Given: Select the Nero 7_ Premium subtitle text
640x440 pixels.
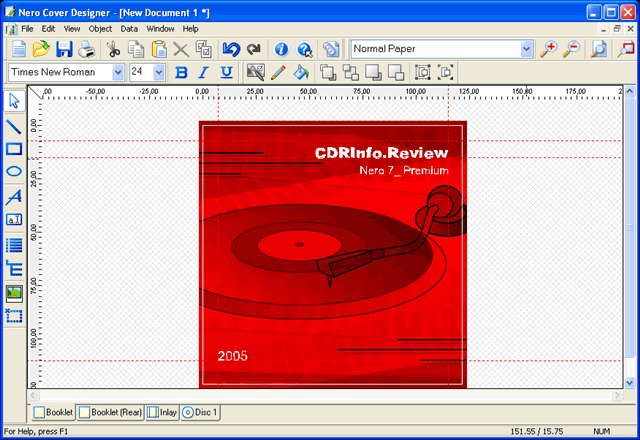Looking at the screenshot, I should click(404, 171).
